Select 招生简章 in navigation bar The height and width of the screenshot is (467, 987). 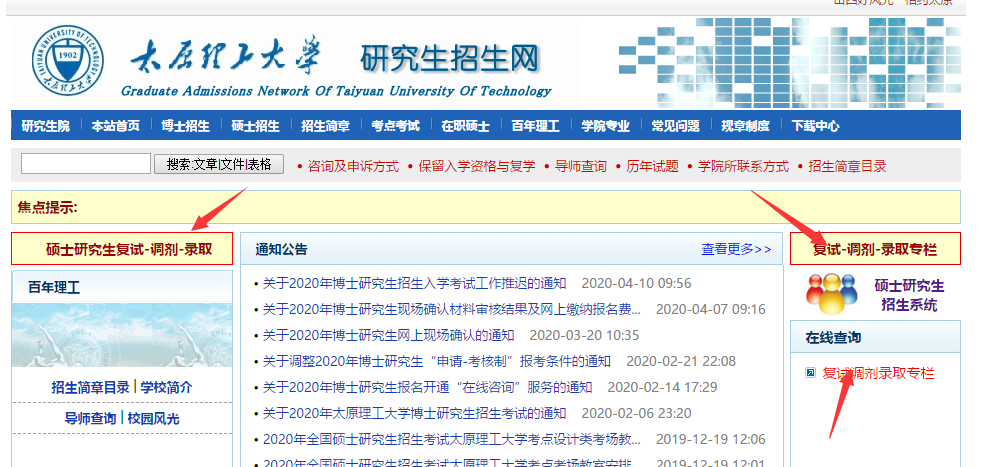click(x=325, y=126)
